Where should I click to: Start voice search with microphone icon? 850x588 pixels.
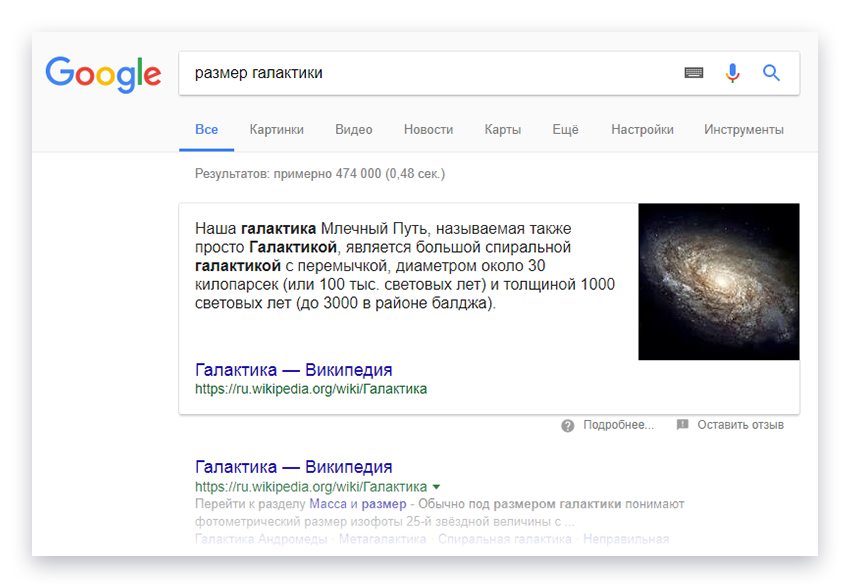click(x=732, y=73)
